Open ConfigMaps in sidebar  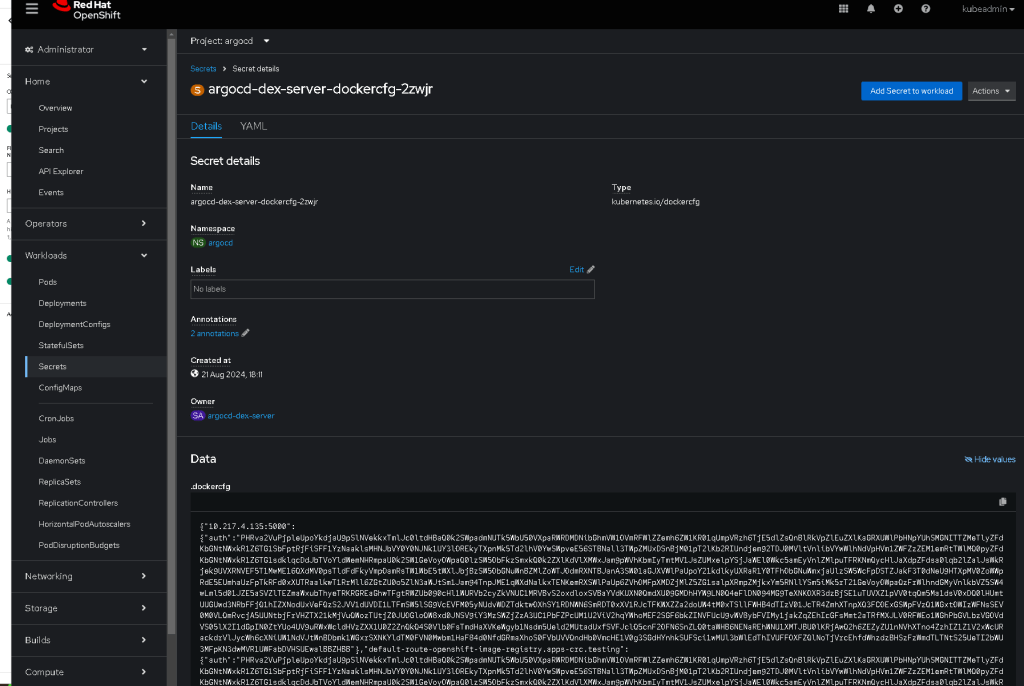tap(60, 387)
